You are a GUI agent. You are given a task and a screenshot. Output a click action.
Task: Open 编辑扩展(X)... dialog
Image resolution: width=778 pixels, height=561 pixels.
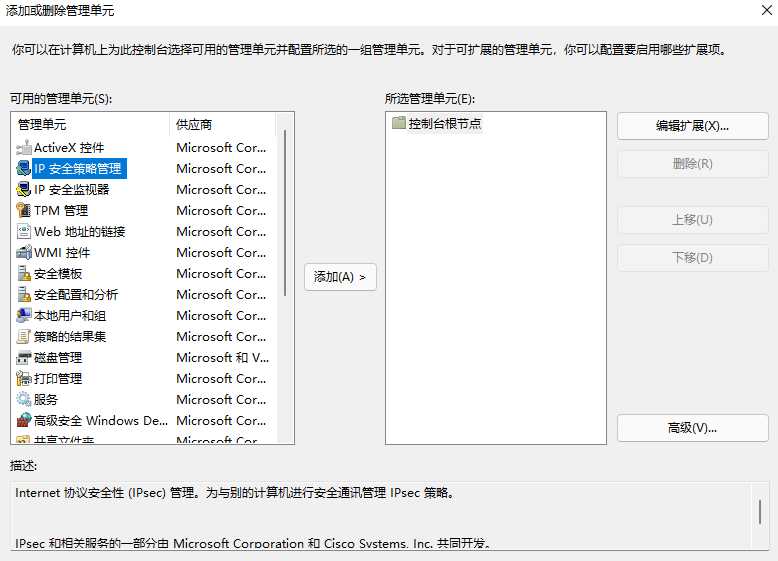coord(693,126)
